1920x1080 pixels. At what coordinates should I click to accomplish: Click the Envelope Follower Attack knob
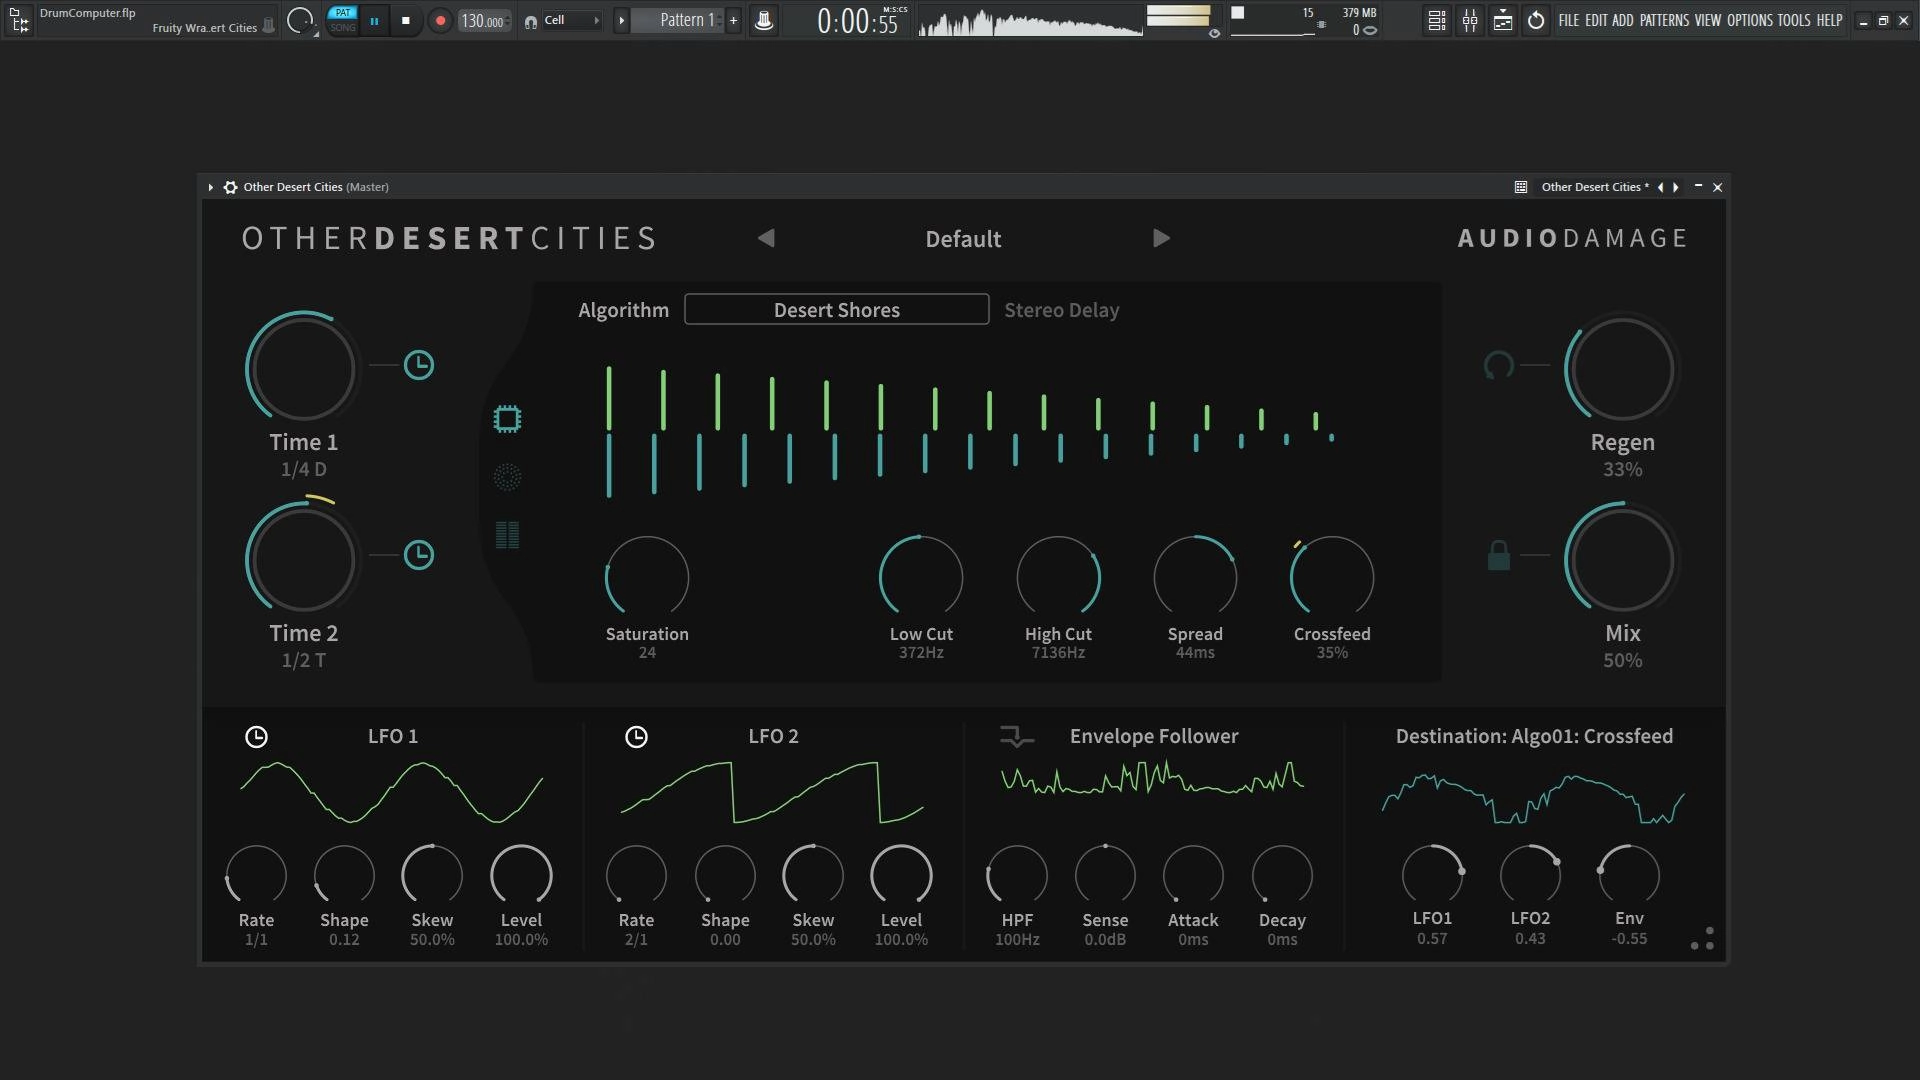click(1193, 875)
